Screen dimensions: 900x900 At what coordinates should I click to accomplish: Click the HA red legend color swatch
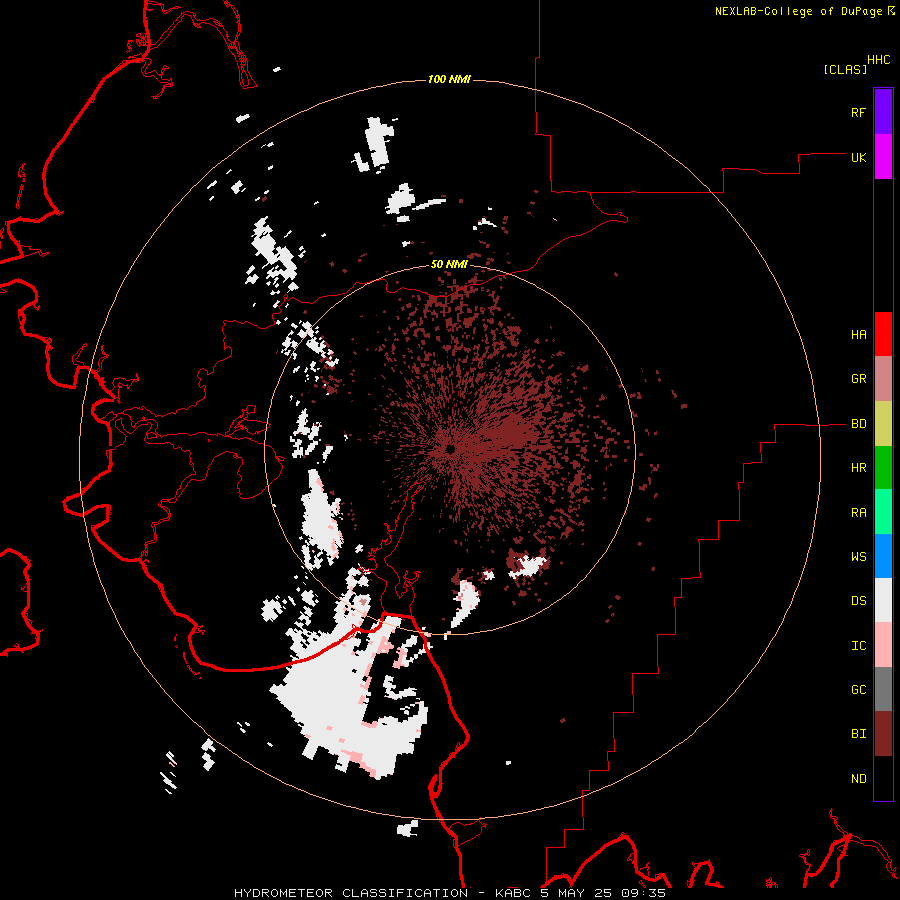point(883,334)
